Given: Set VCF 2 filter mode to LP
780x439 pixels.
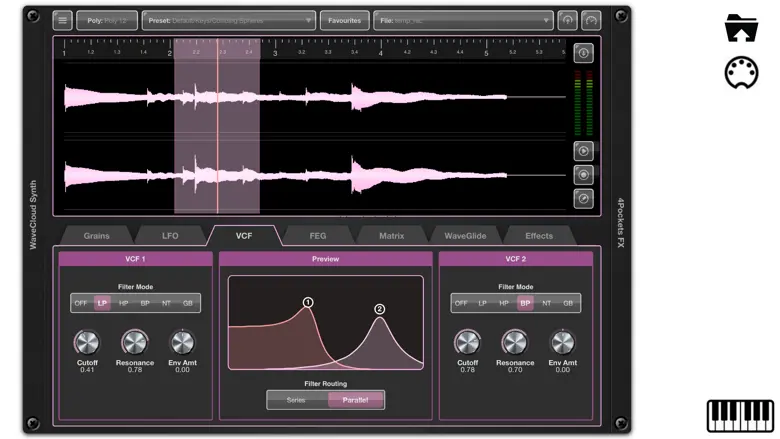Looking at the screenshot, I should coord(483,303).
